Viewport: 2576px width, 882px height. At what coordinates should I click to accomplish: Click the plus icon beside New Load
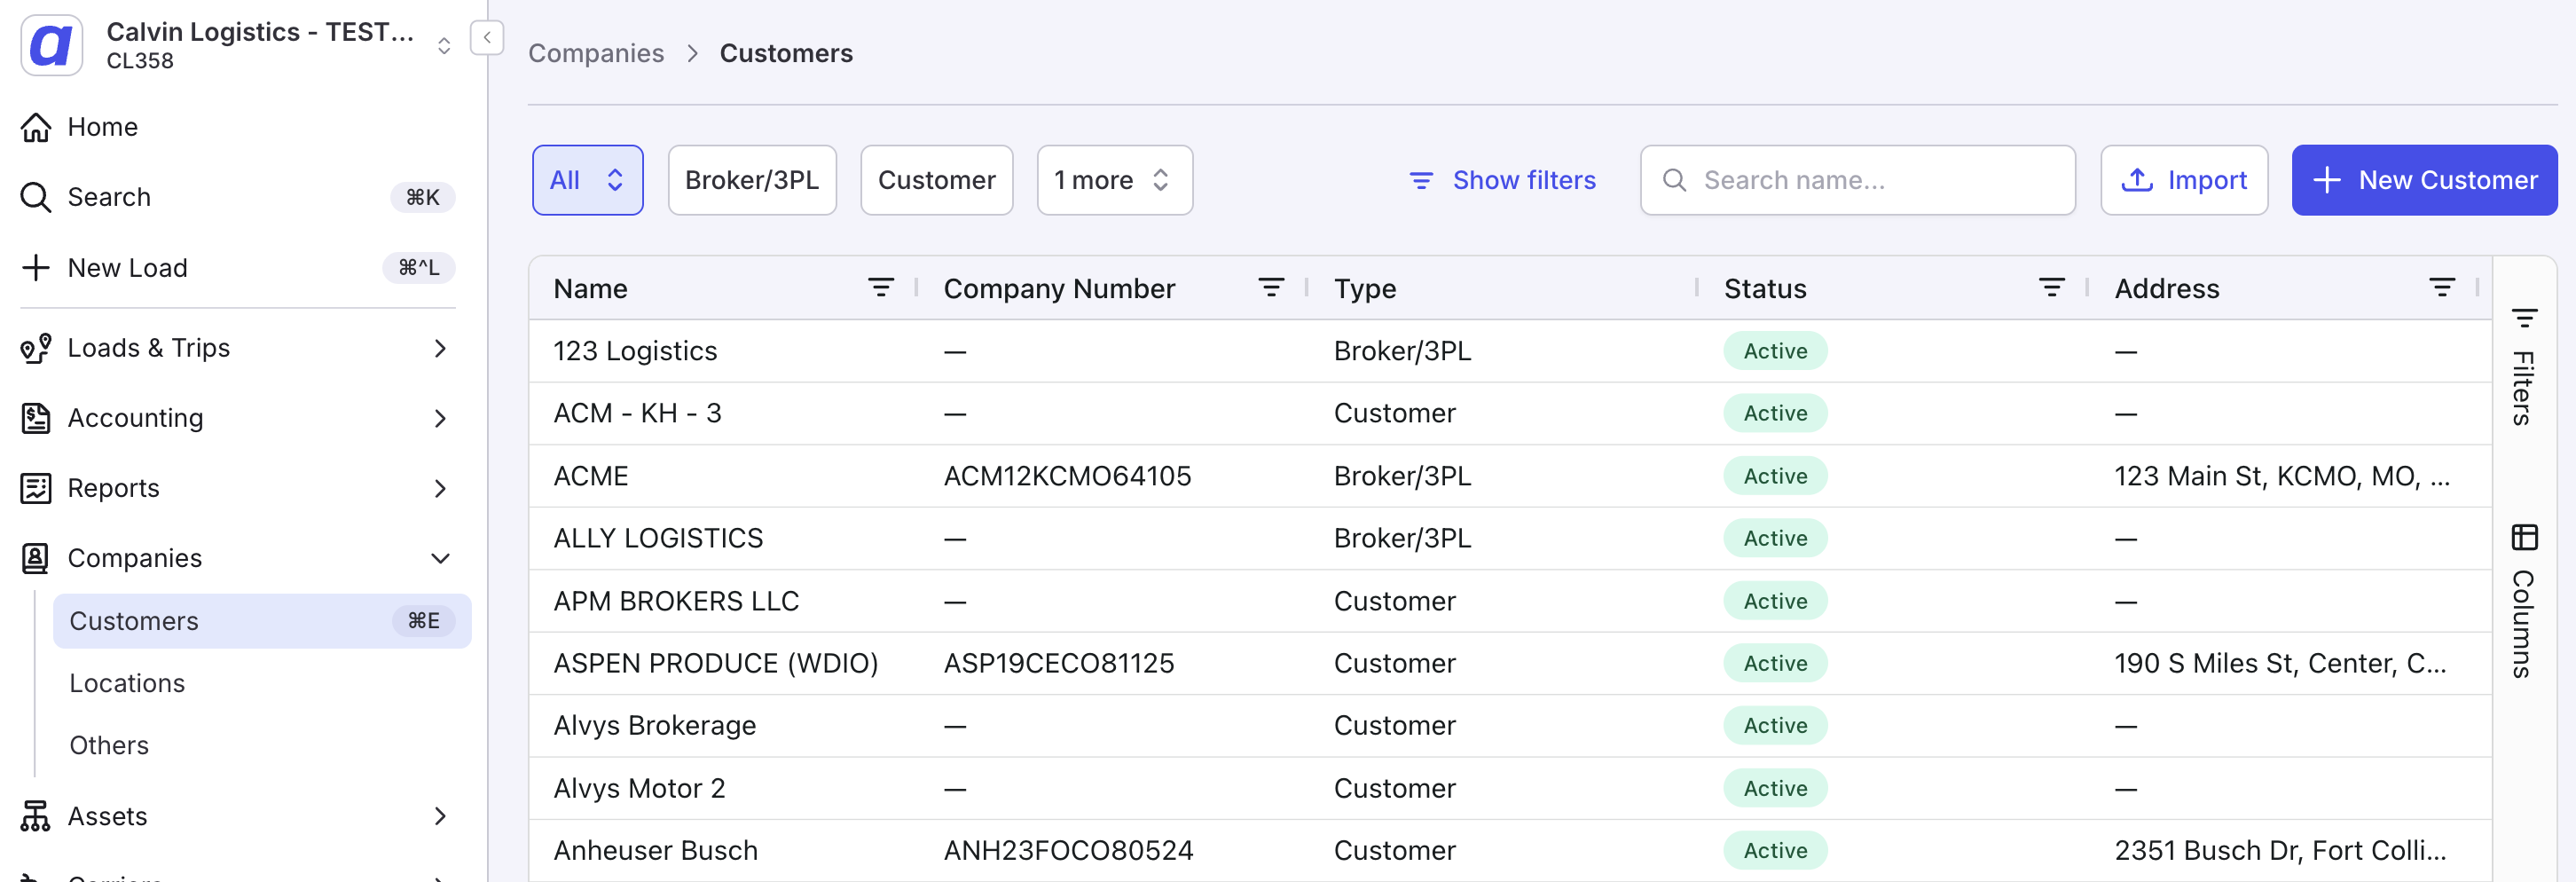tap(36, 267)
